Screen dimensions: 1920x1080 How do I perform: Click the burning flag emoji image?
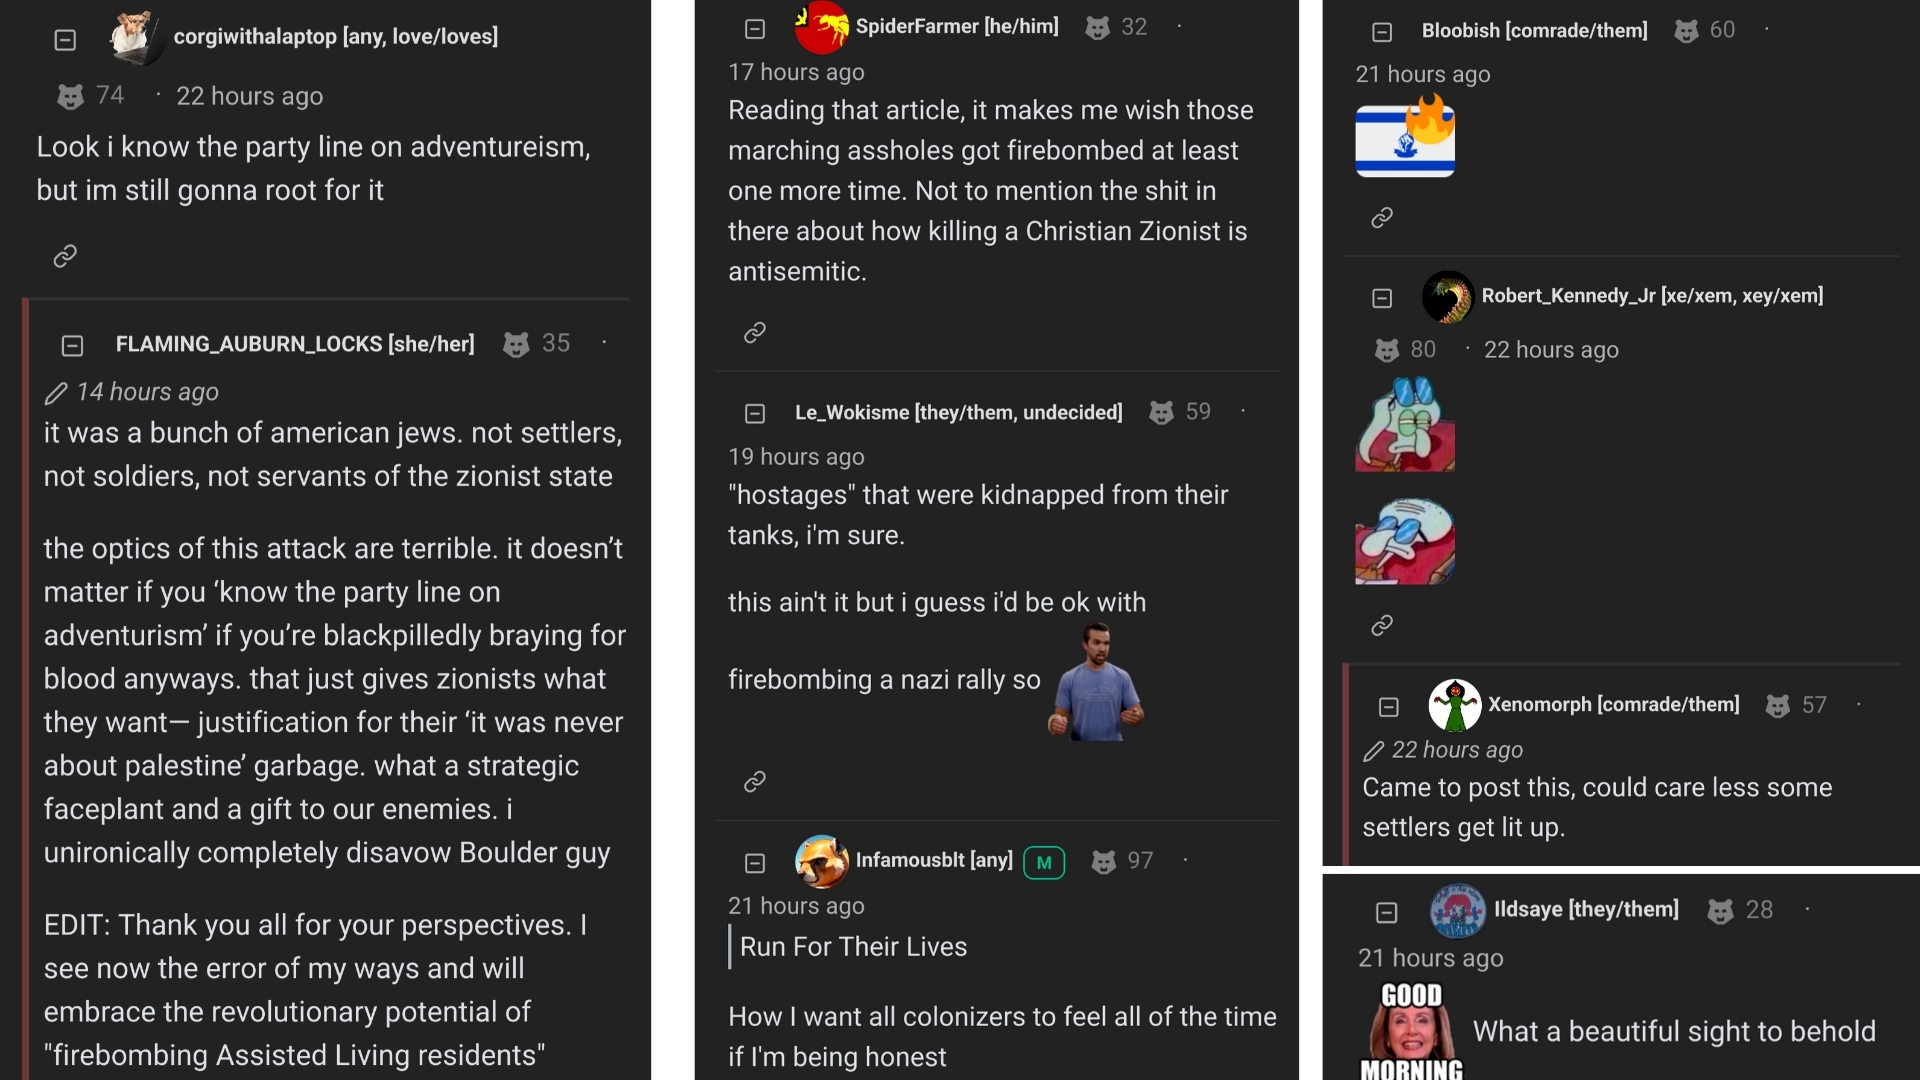1405,137
